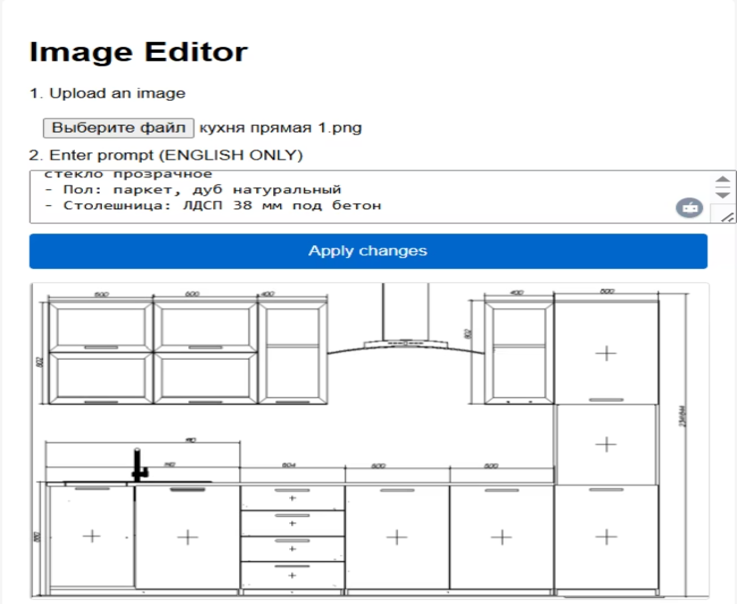Click the black faucet in the kitchen drawing
Image resolution: width=737 pixels, height=604 pixels.
138,464
